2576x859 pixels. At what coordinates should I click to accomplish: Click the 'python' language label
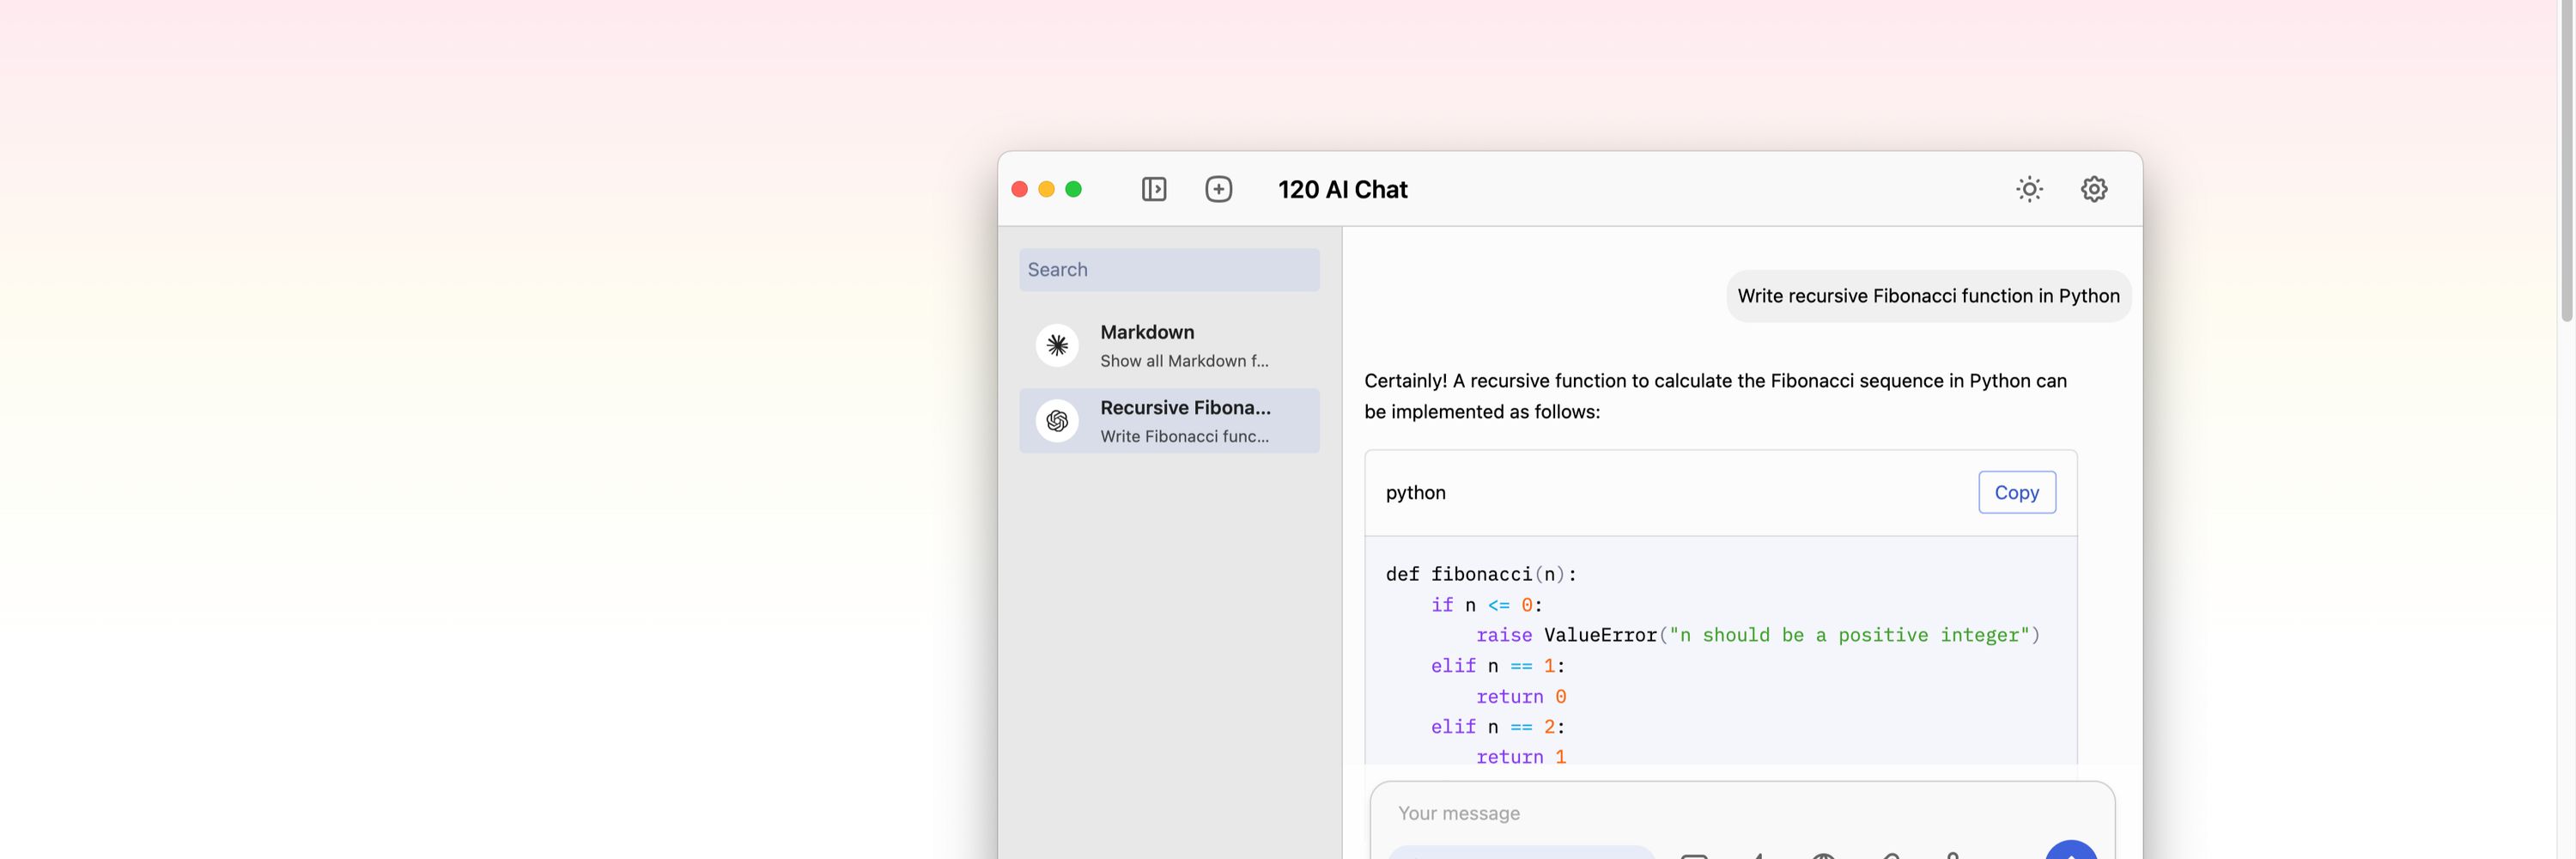pos(1415,492)
